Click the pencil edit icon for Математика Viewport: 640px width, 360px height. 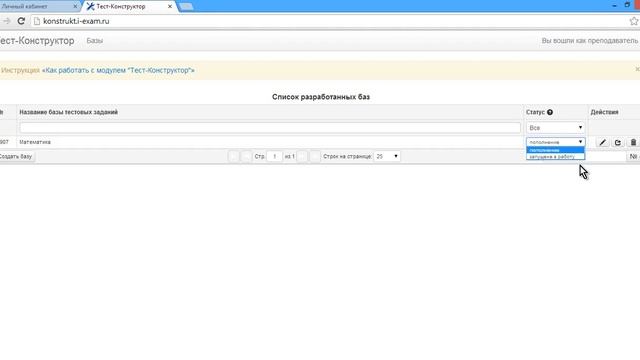[603, 142]
